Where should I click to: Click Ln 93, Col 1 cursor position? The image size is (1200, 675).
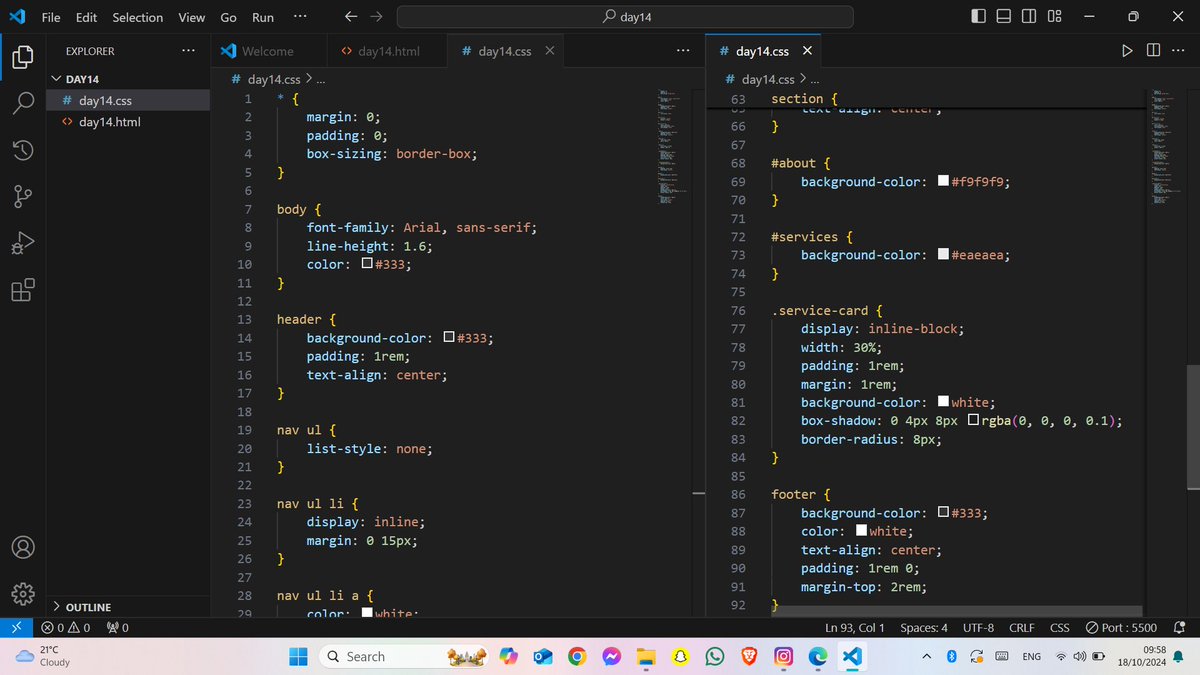pos(855,628)
